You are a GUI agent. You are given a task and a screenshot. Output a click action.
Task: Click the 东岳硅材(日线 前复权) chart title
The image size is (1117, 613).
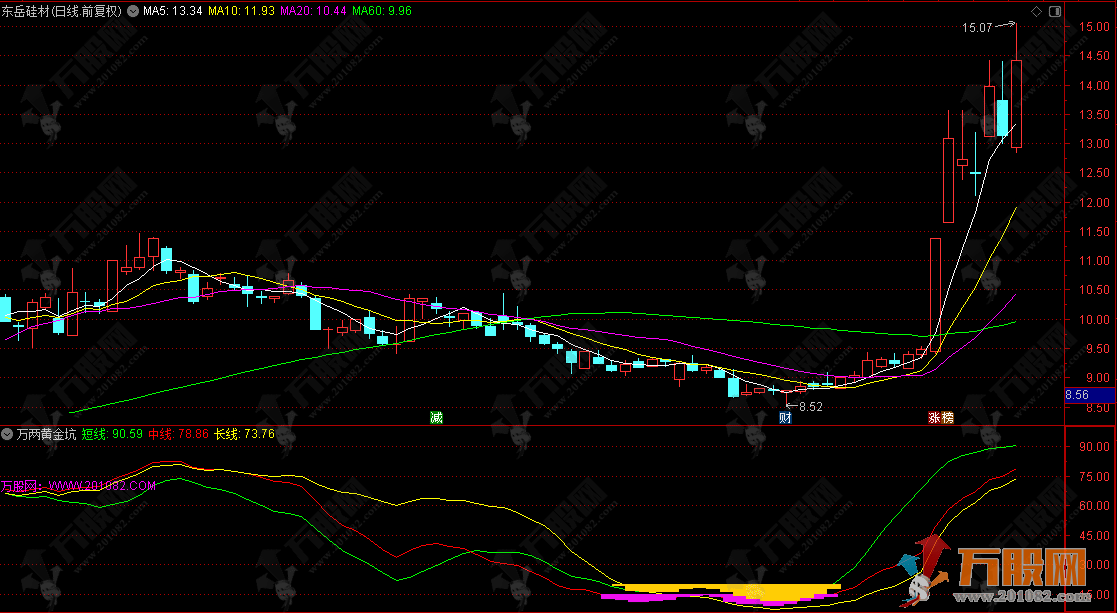pos(61,11)
